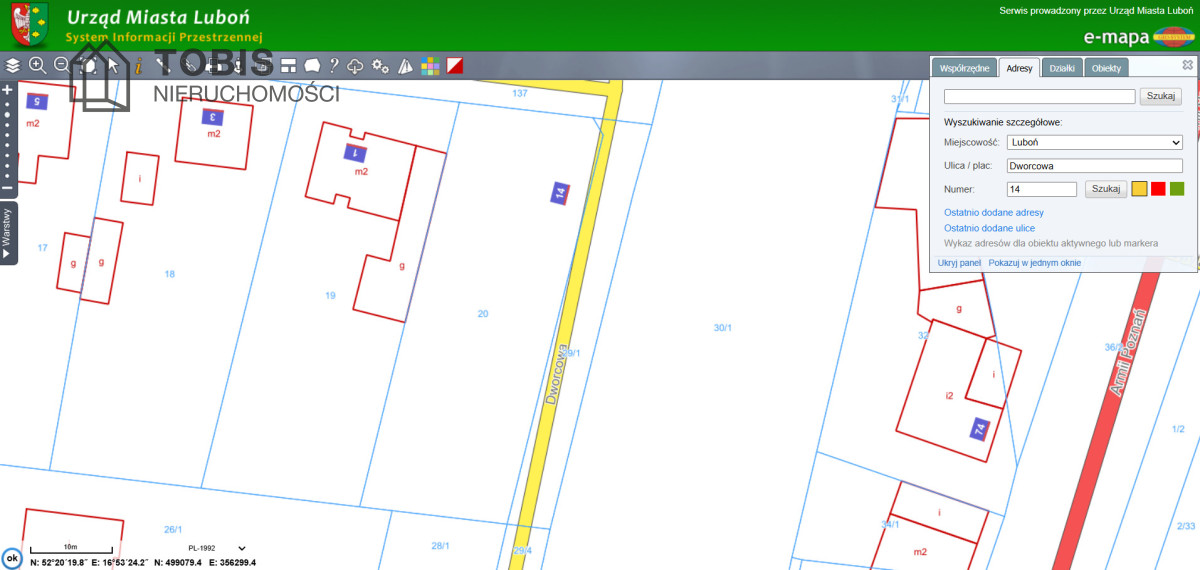Click the colorful grid palette icon
Screen dimensions: 1200x570
430,66
